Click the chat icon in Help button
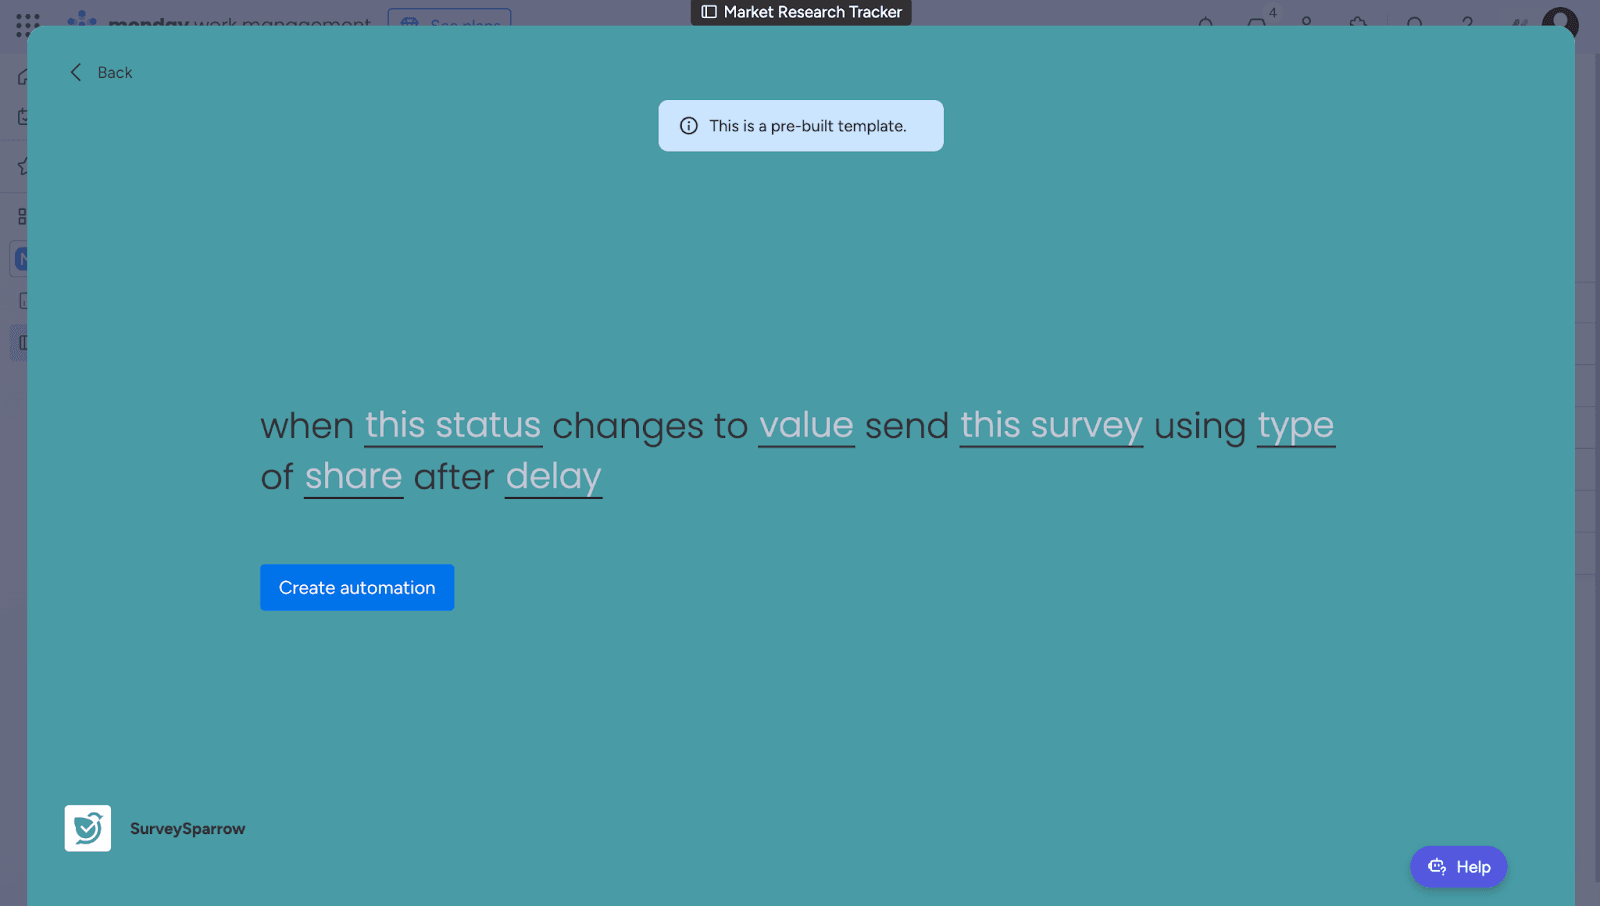This screenshot has width=1600, height=906. point(1437,867)
